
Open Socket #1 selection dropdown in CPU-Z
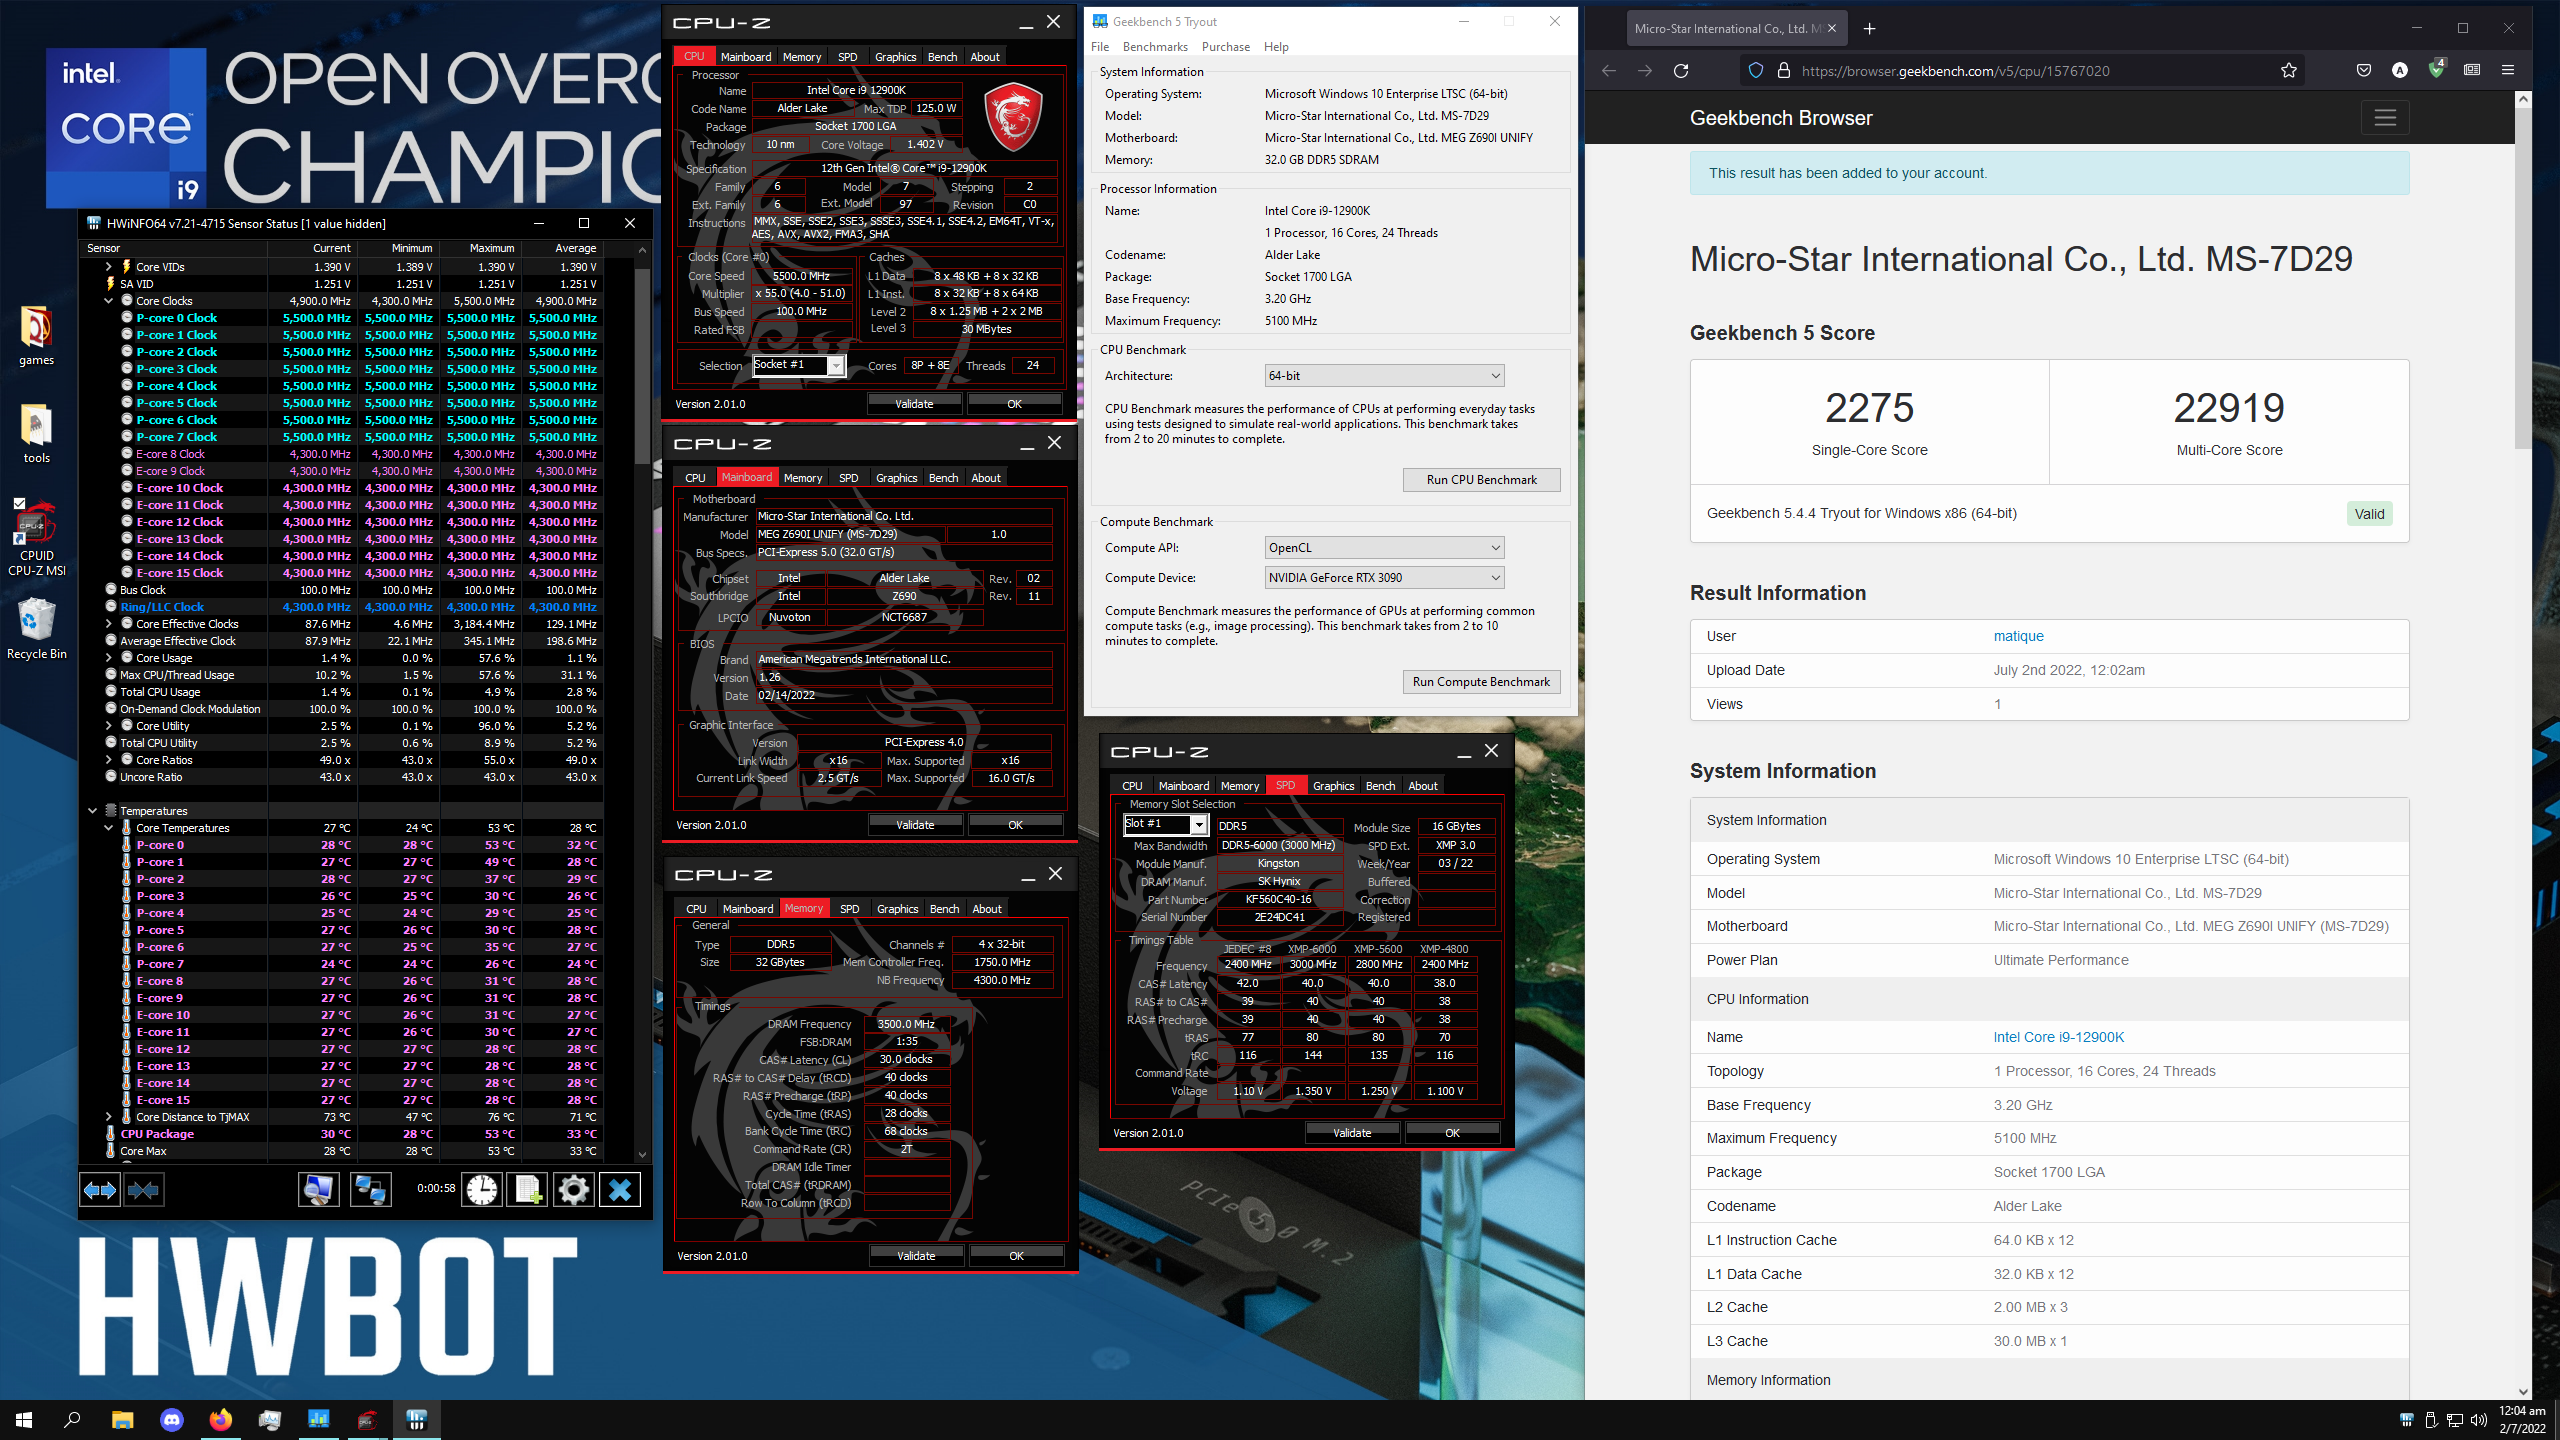tap(799, 365)
